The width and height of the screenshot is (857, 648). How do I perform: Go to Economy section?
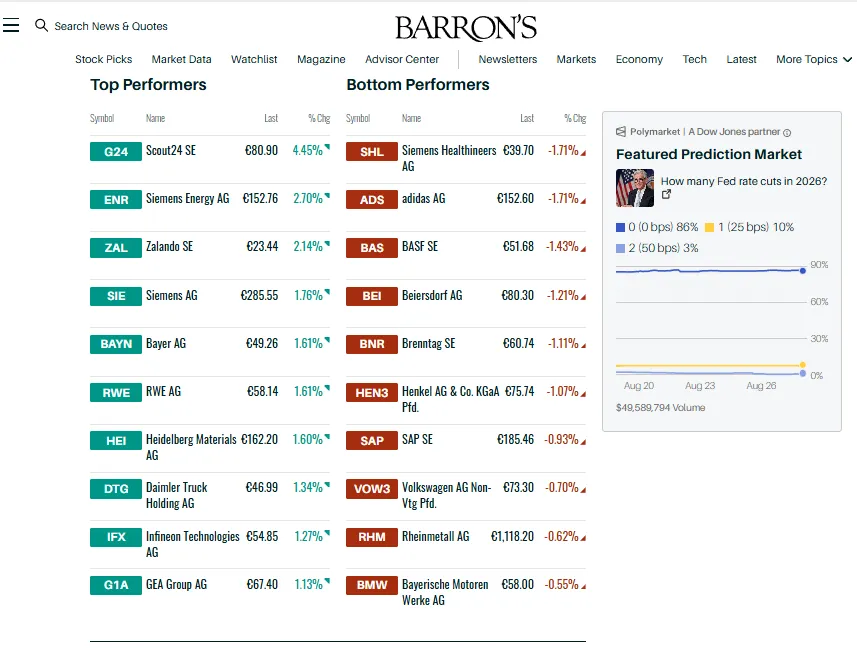639,59
